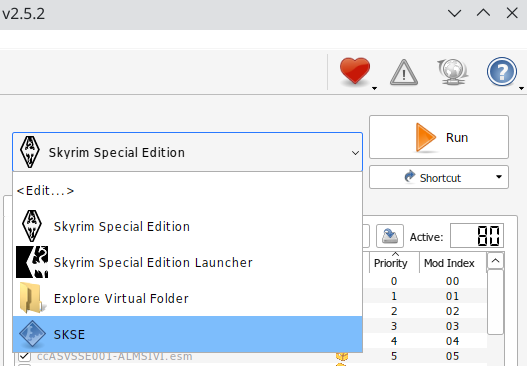Click the red heart endorse icon
527x366 pixels.
[355, 71]
